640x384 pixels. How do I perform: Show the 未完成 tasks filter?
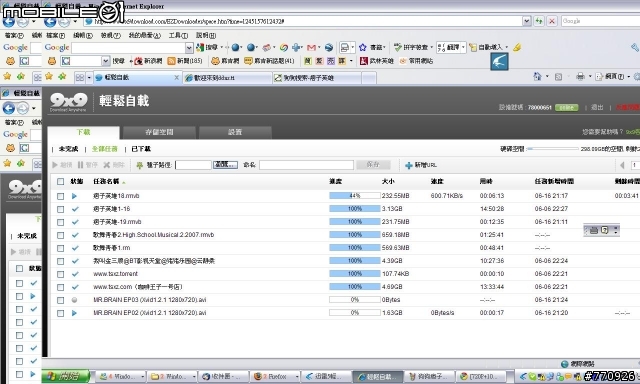pos(68,149)
